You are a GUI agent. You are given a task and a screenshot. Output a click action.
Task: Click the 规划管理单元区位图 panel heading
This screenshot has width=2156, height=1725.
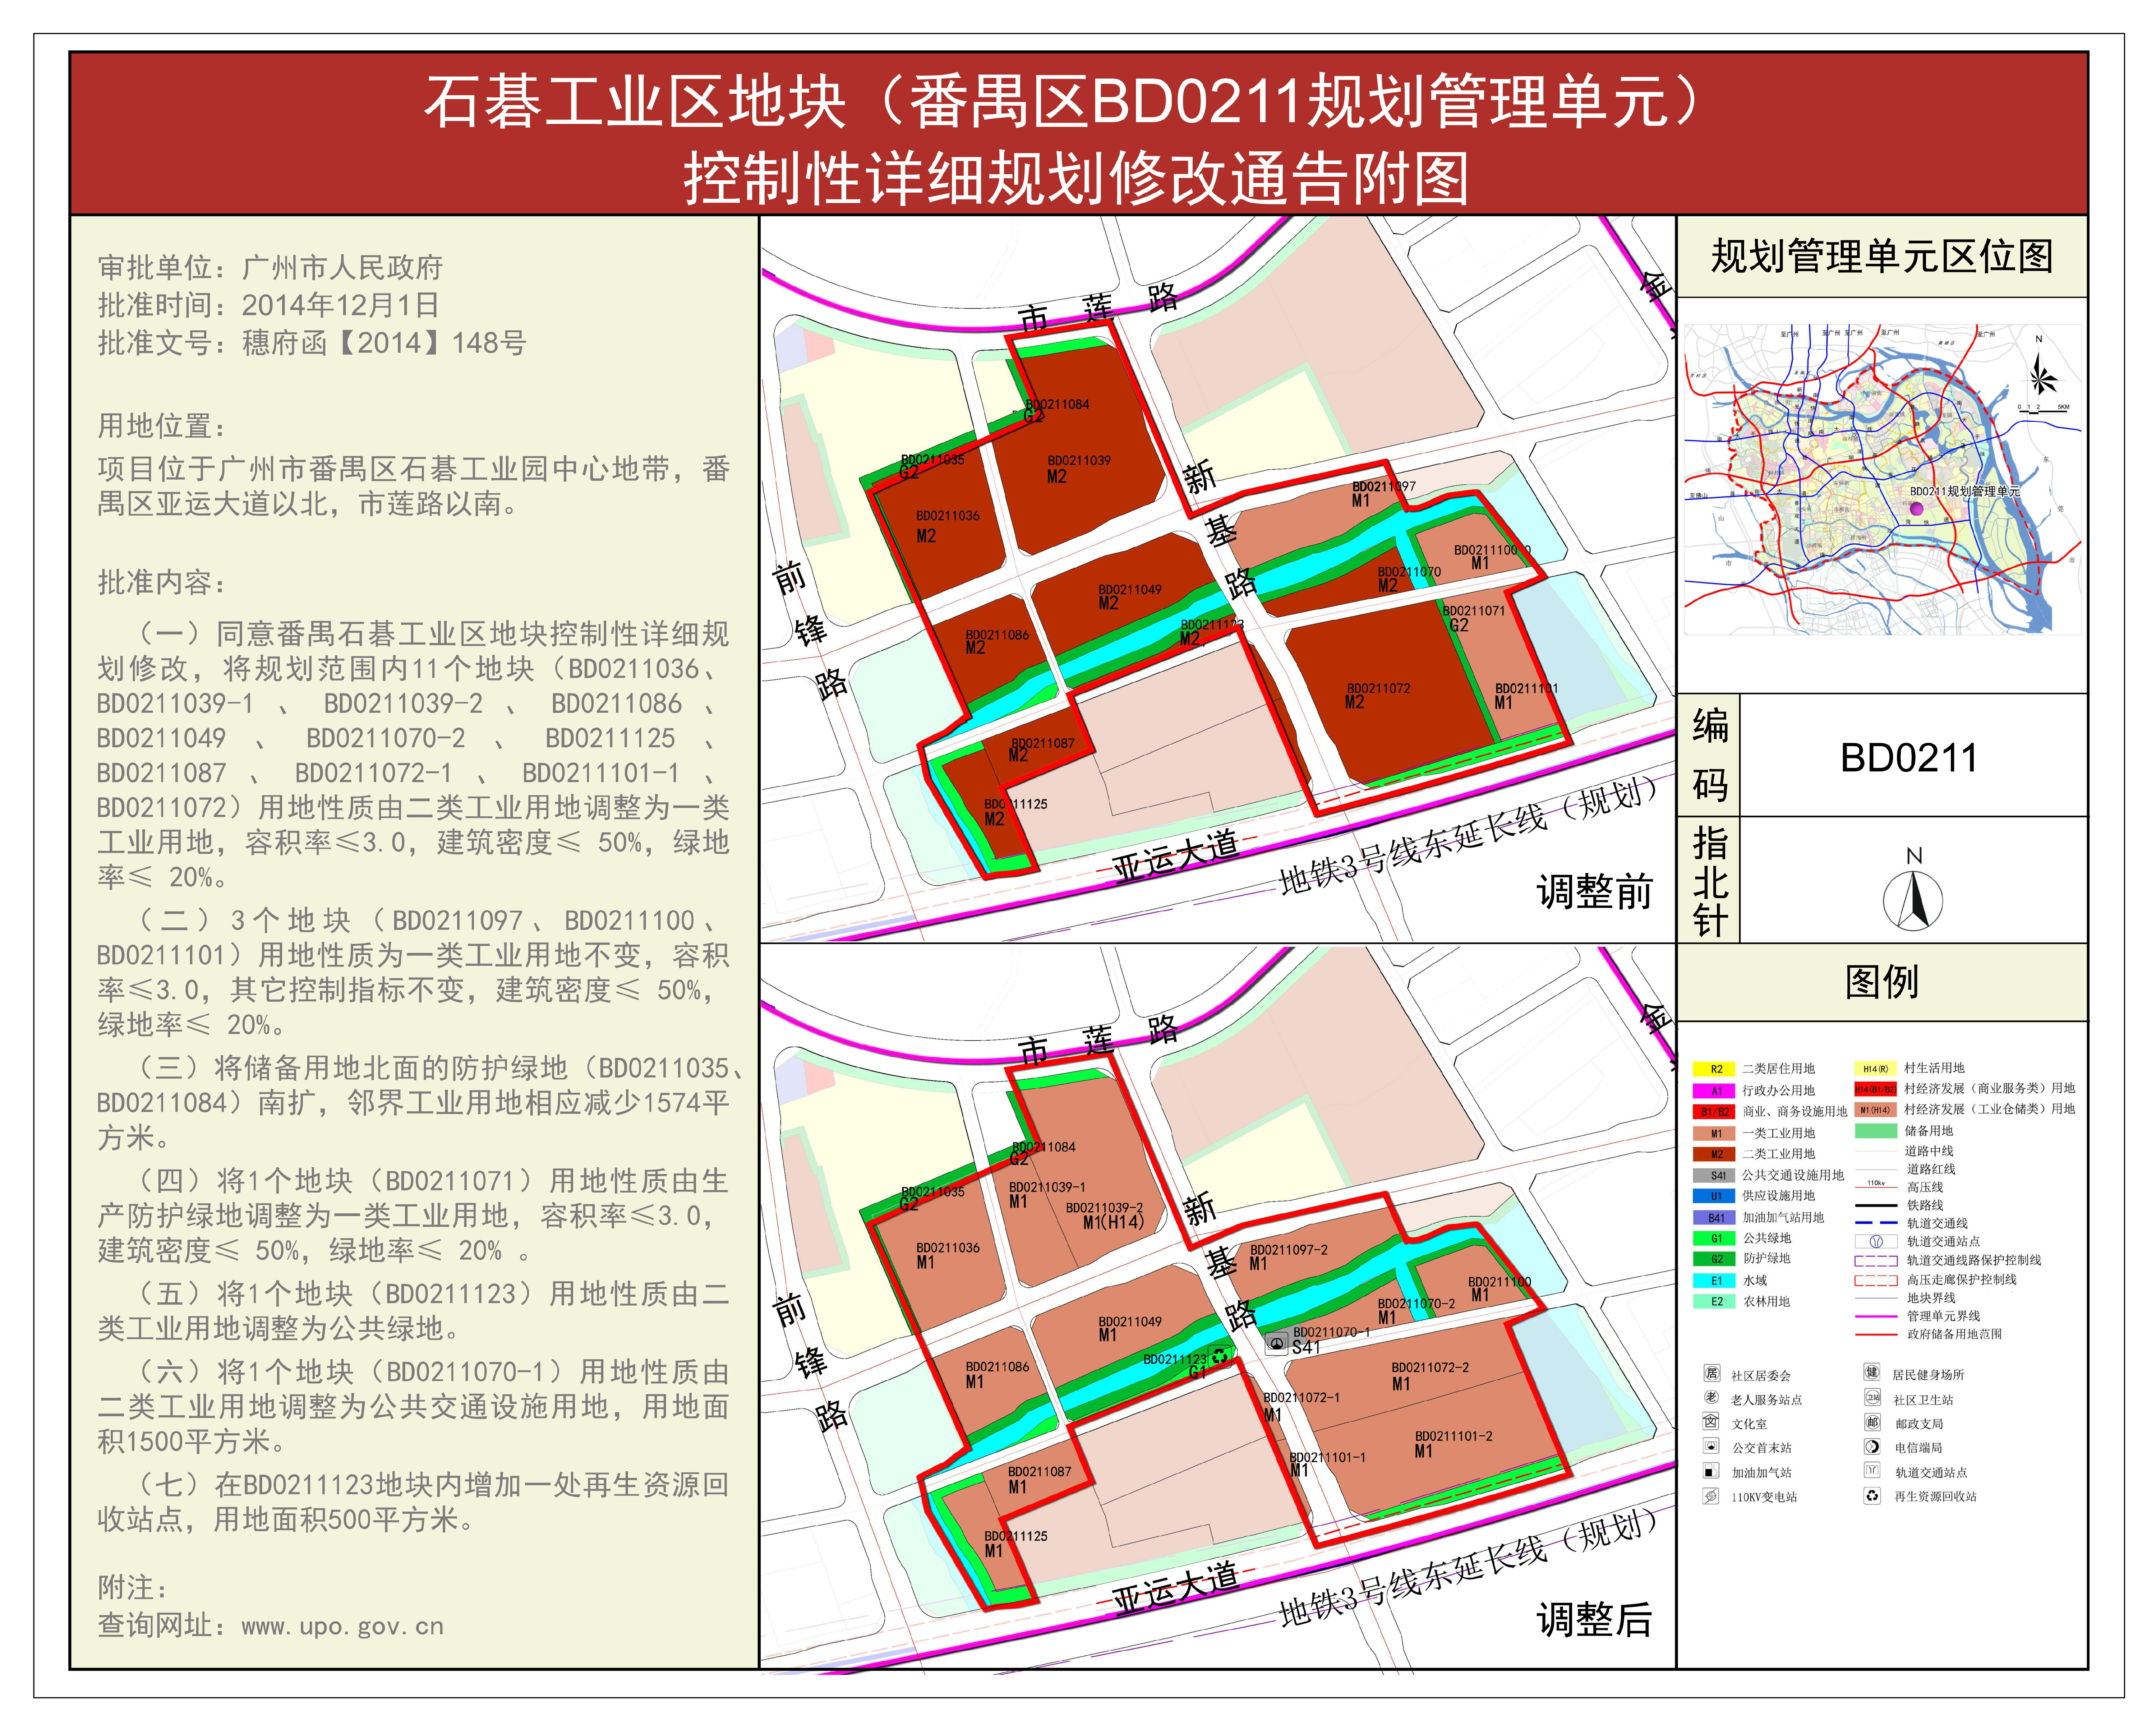coord(1882,256)
